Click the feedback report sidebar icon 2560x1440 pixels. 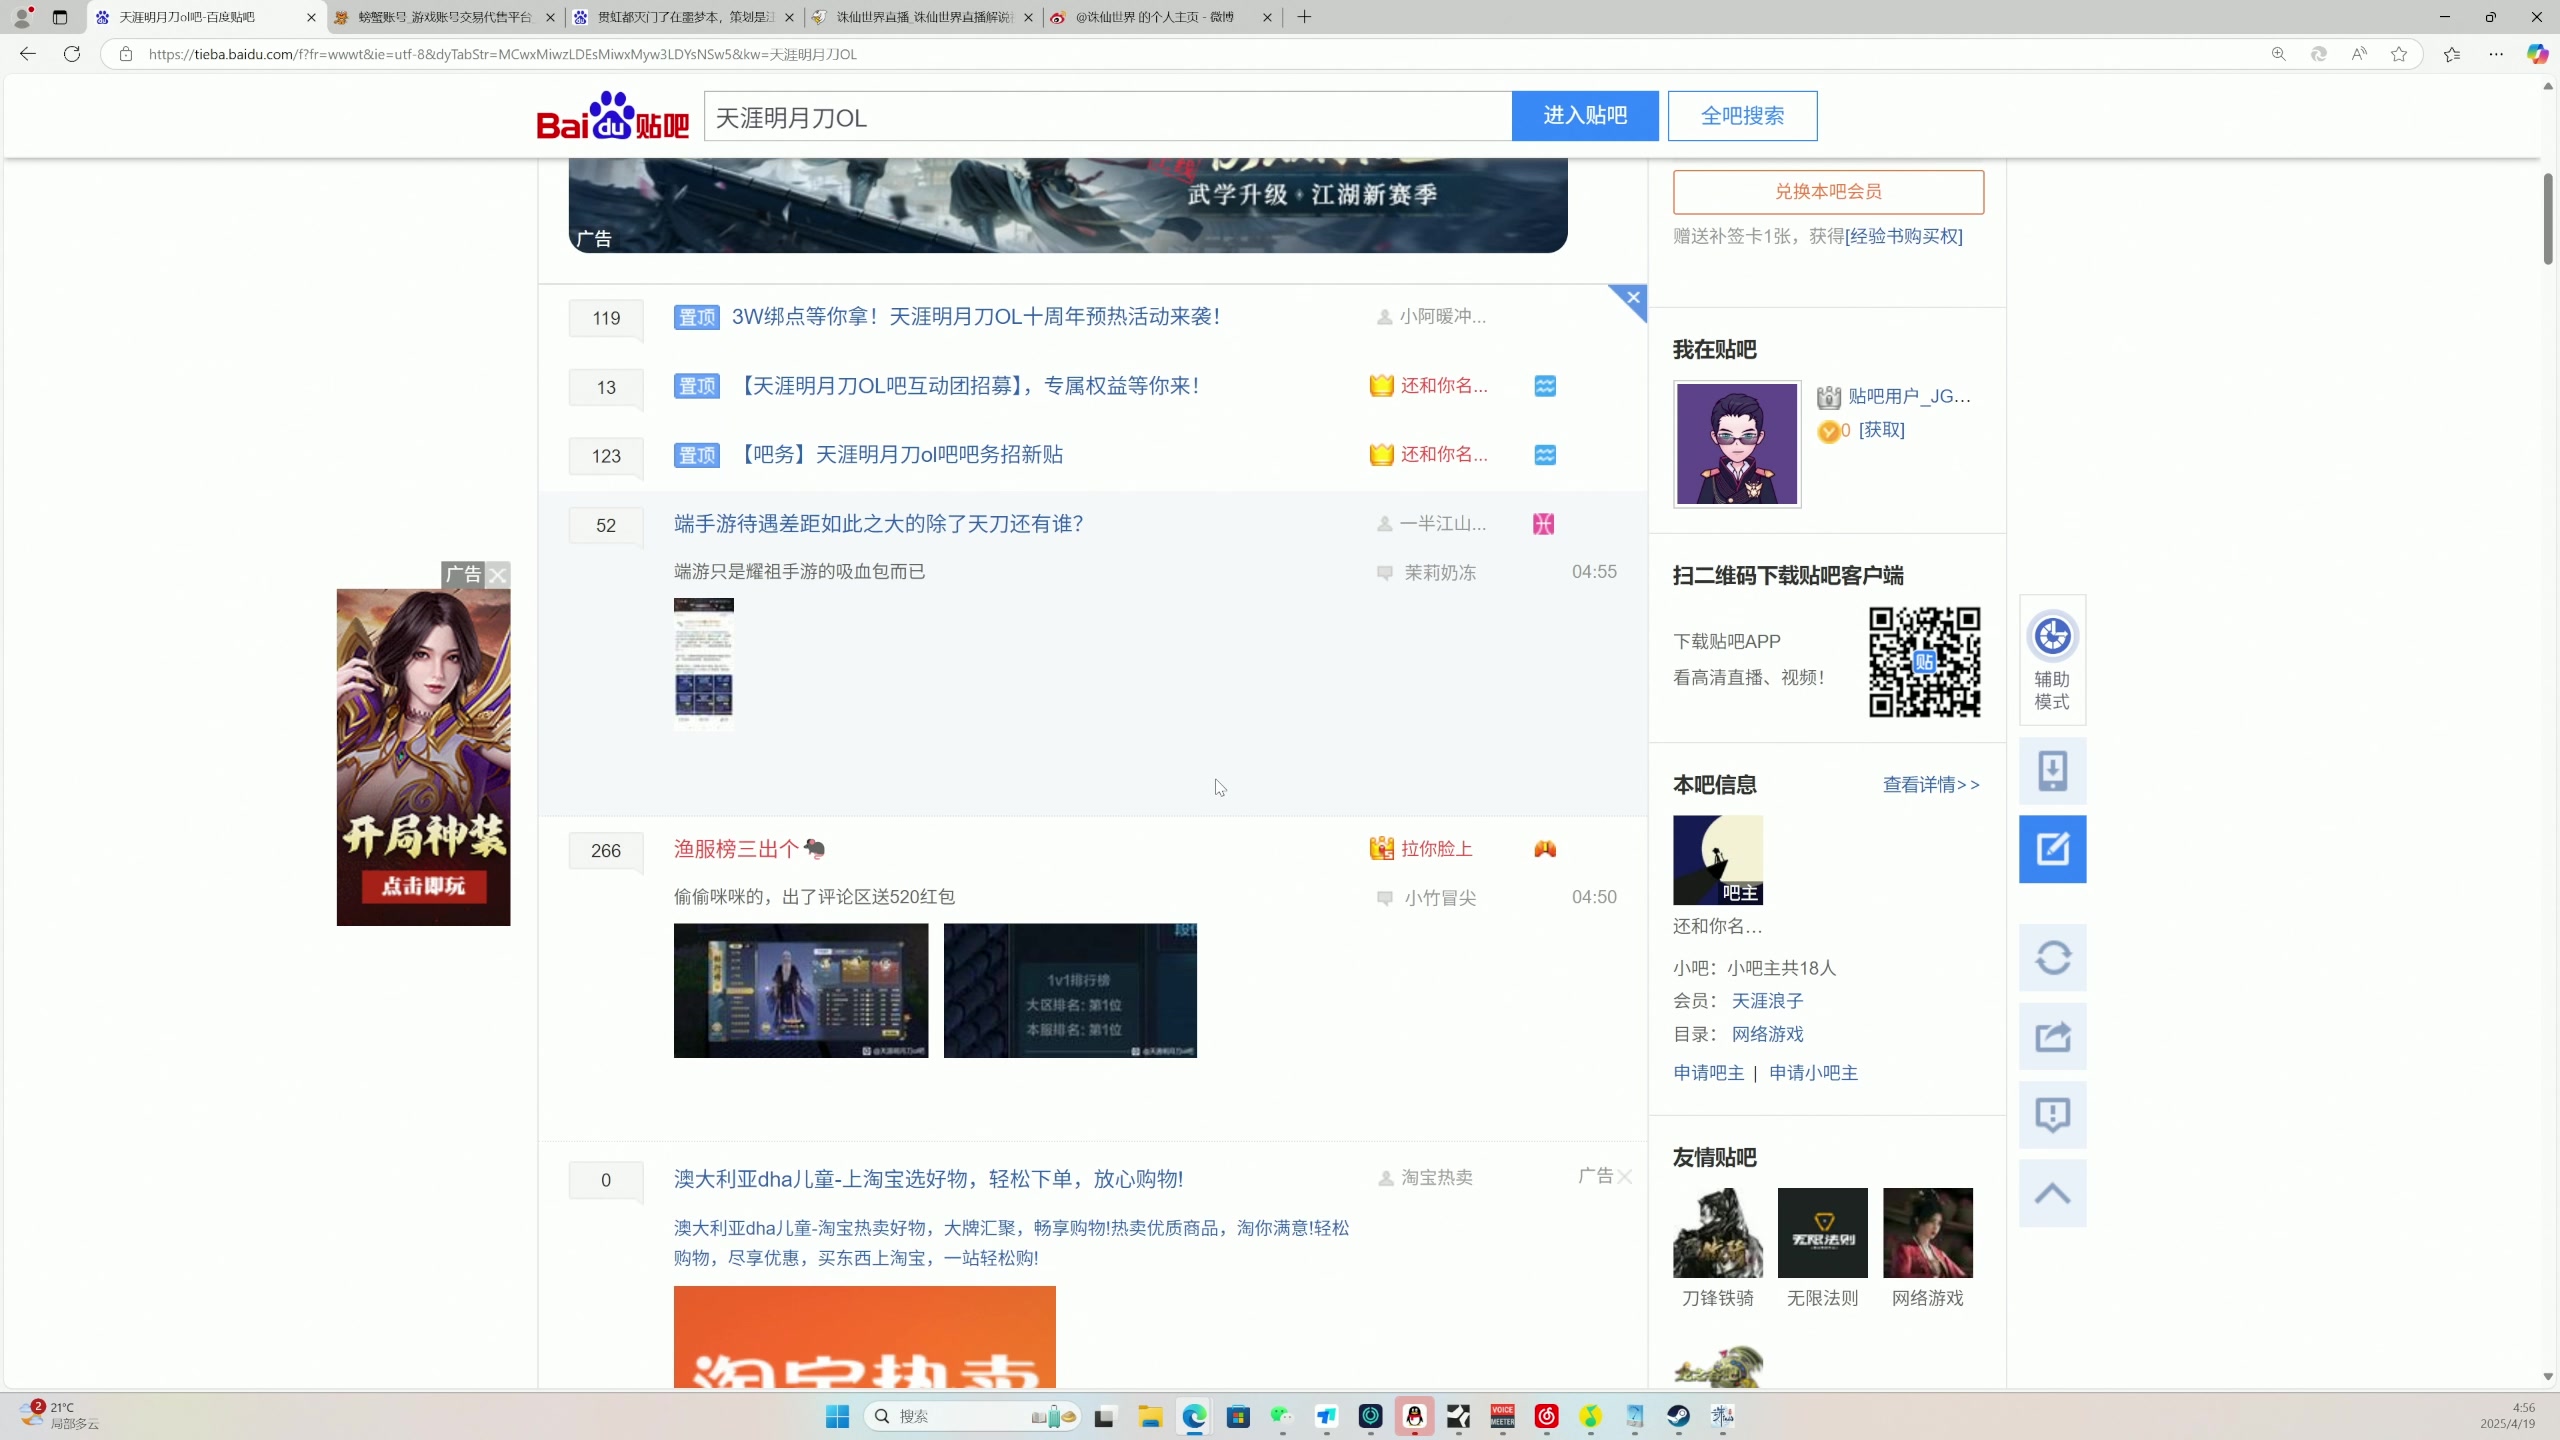pyautogui.click(x=2052, y=1114)
